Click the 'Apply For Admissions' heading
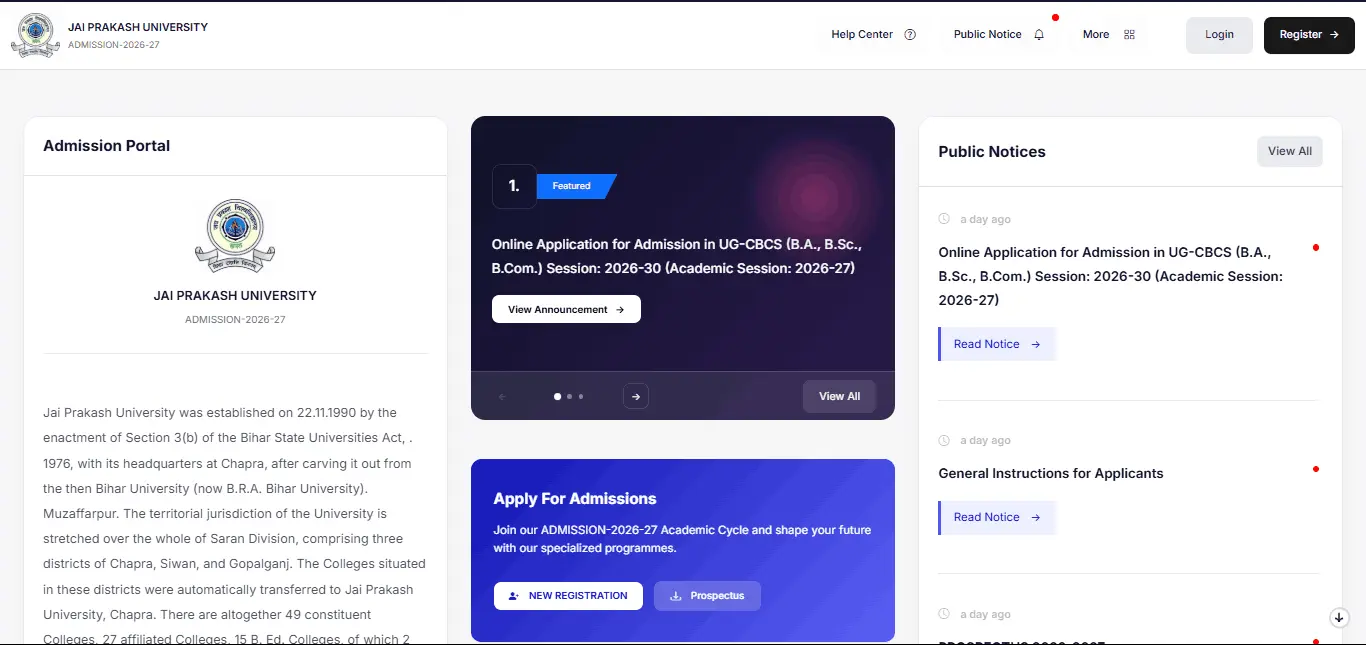This screenshot has height=645, width=1366. 575,499
